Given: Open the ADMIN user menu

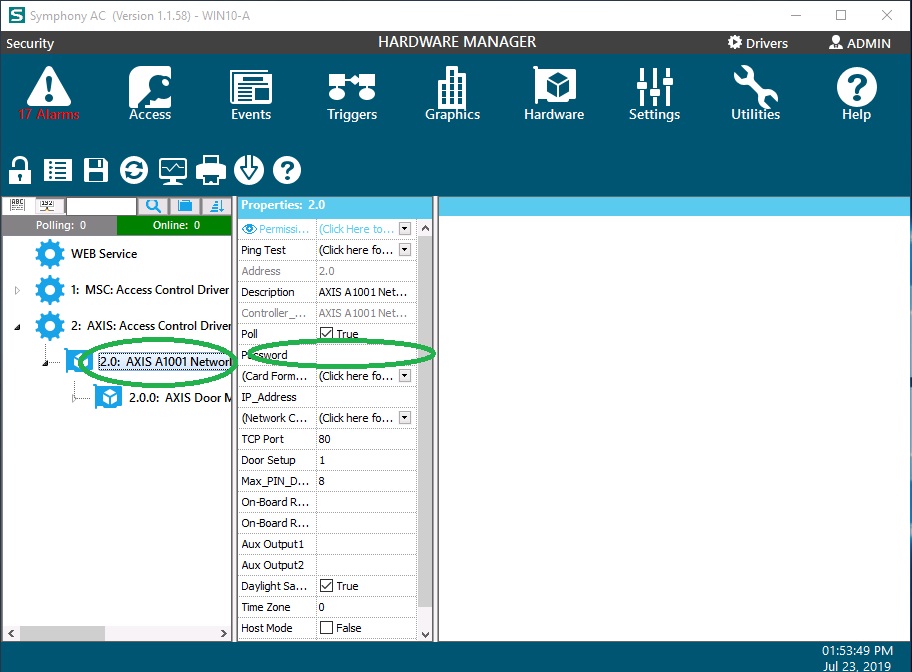Looking at the screenshot, I should coord(860,43).
